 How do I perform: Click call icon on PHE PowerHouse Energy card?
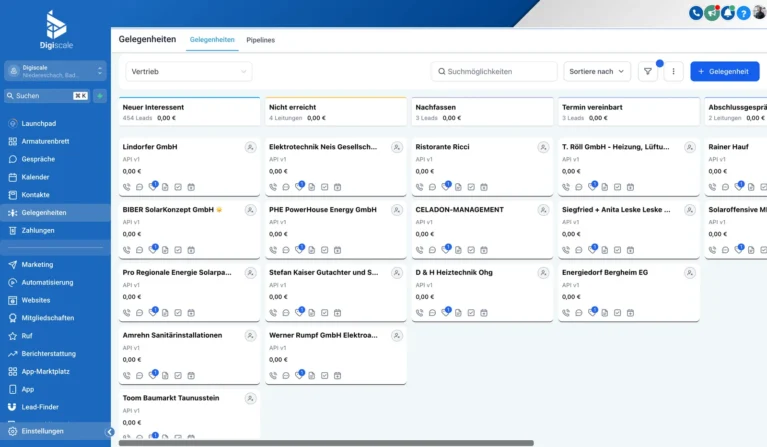(273, 250)
